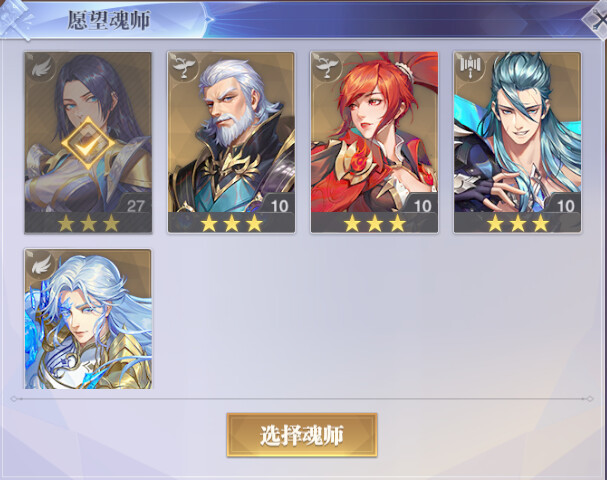Click the three-star rating under white-bearded man
Screen dimensions: 607x480
click(x=231, y=223)
